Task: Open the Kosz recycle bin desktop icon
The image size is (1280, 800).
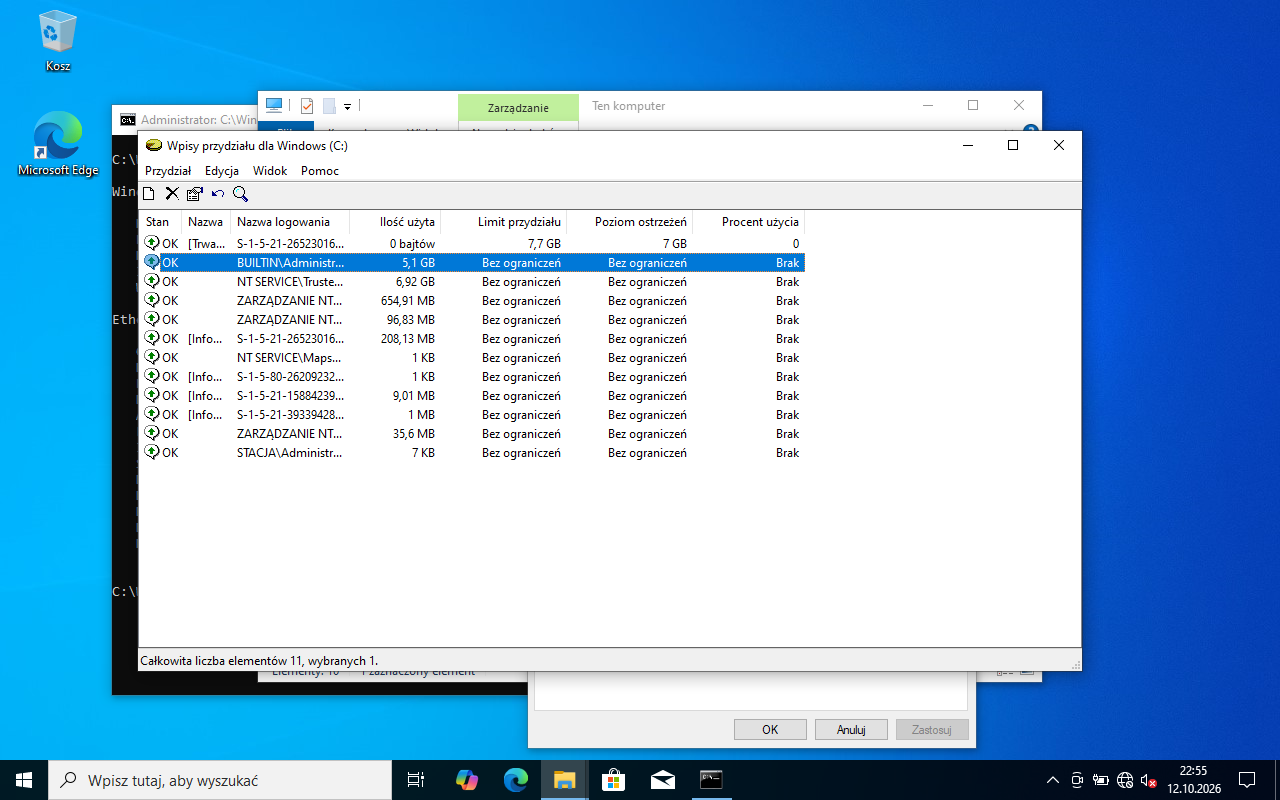Action: pyautogui.click(x=58, y=42)
